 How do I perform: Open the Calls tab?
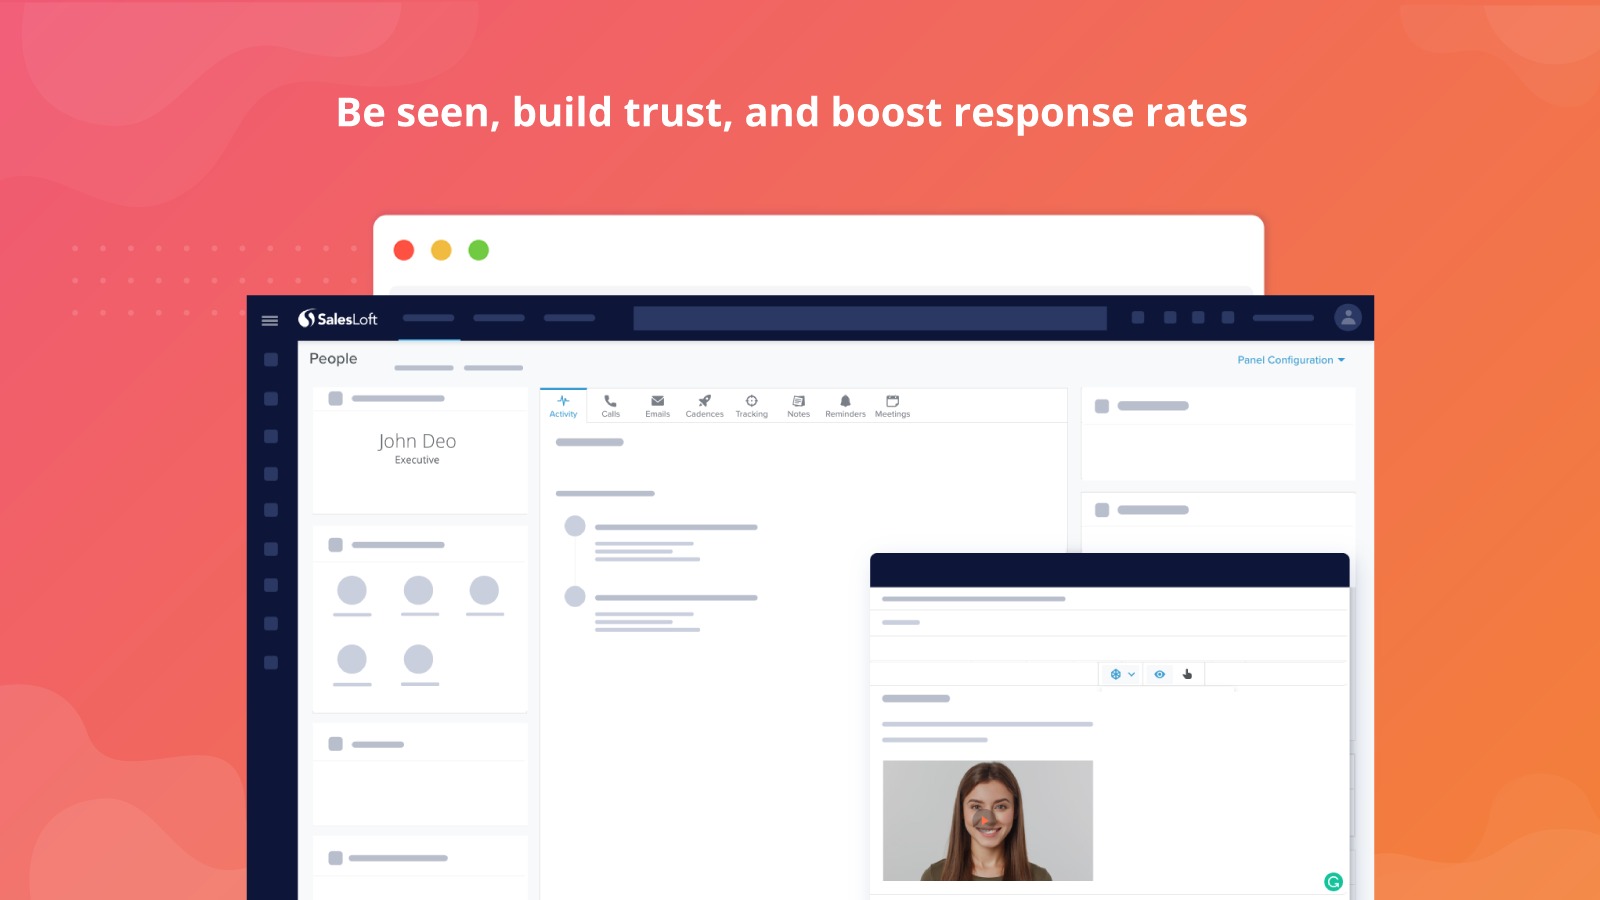[x=610, y=406]
